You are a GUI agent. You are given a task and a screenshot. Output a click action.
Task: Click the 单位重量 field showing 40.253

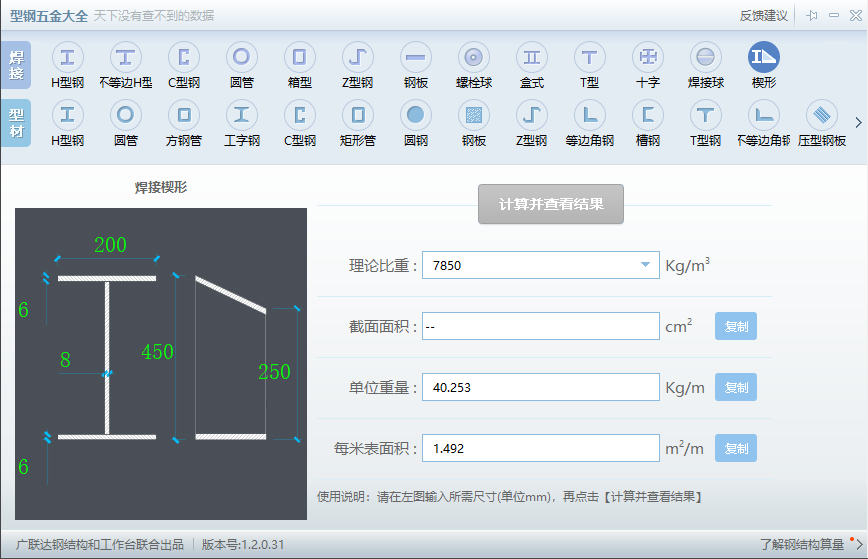(x=541, y=387)
